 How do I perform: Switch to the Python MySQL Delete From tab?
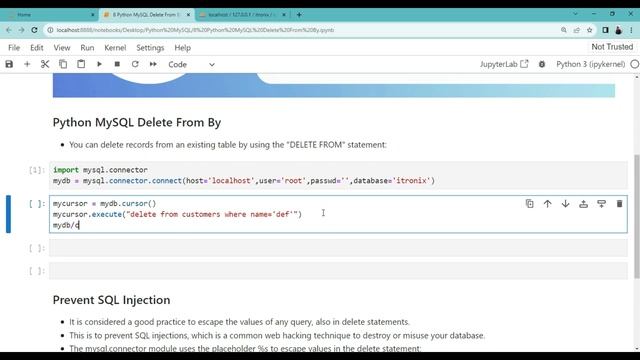146,15
